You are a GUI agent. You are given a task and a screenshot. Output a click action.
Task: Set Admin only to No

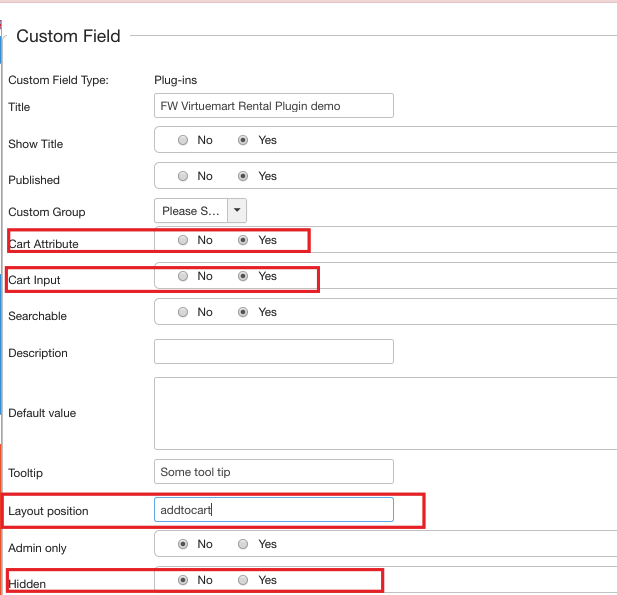tap(183, 544)
